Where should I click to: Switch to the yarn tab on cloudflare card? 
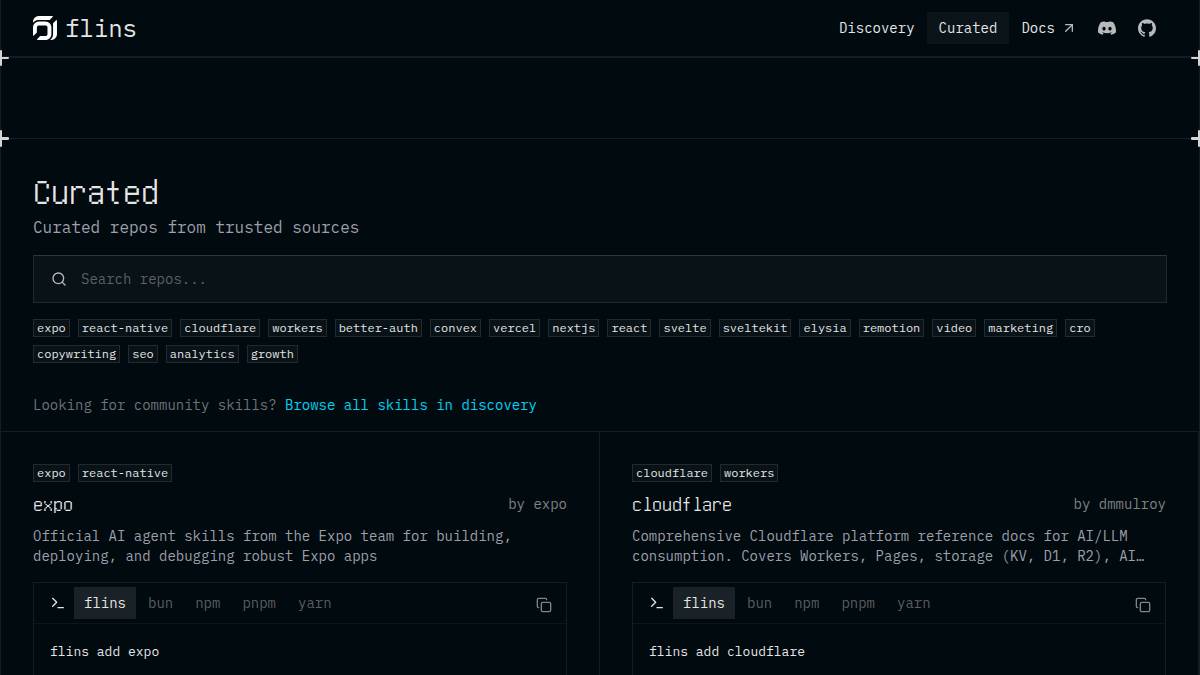tap(913, 603)
